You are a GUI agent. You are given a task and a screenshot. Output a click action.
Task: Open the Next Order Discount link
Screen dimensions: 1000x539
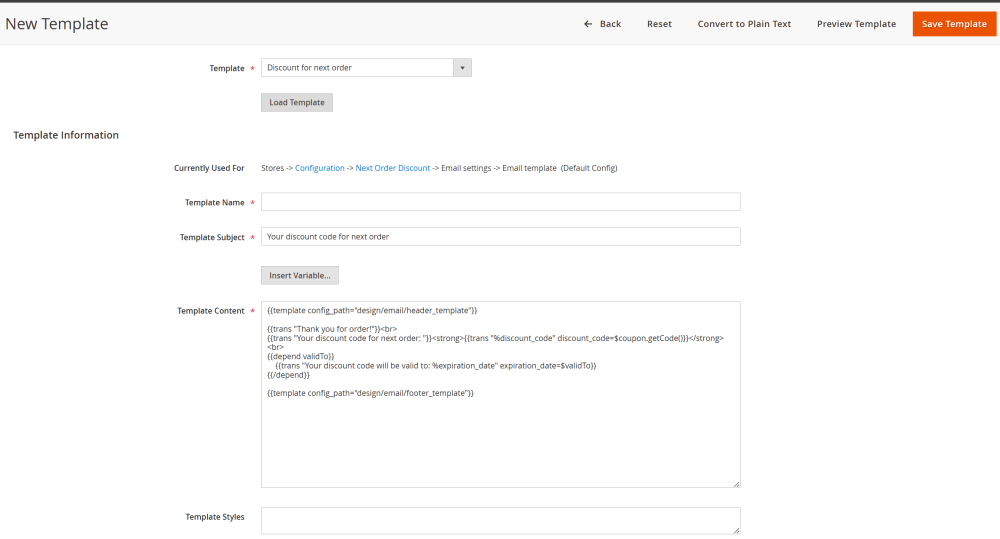coord(393,168)
